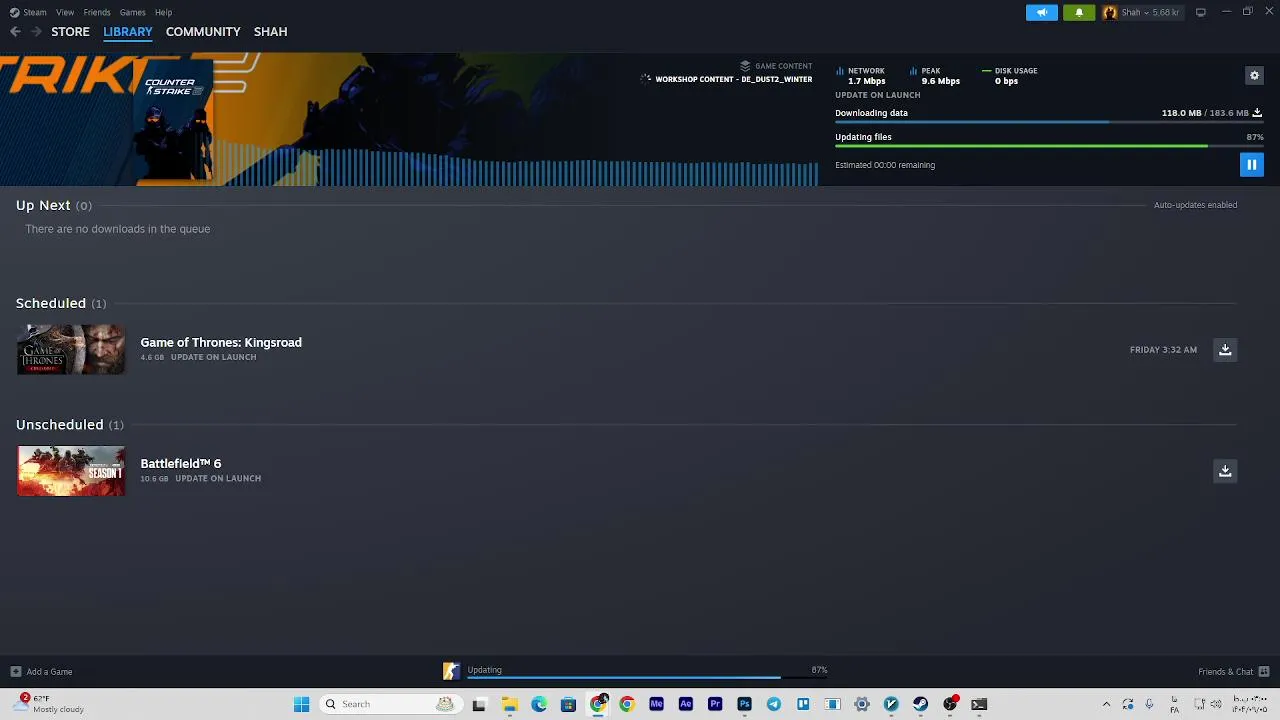Click the Scheduled heading

coord(51,303)
